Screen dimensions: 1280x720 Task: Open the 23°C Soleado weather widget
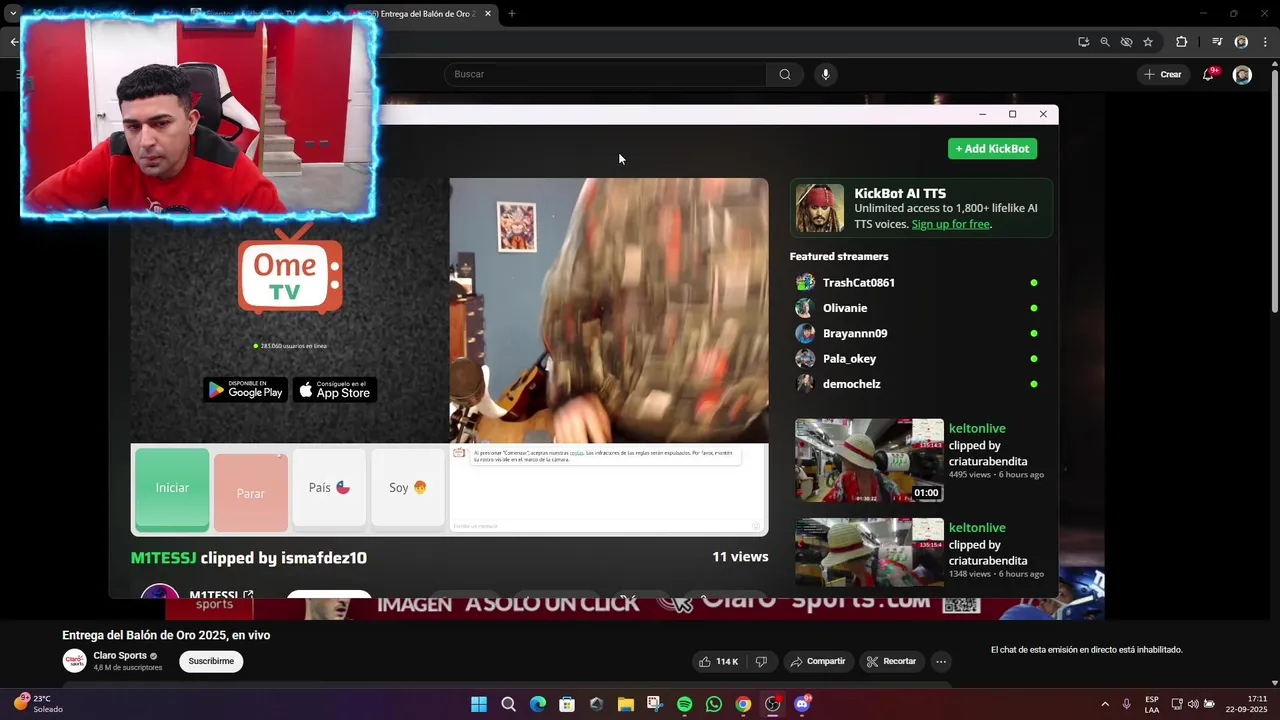38,704
